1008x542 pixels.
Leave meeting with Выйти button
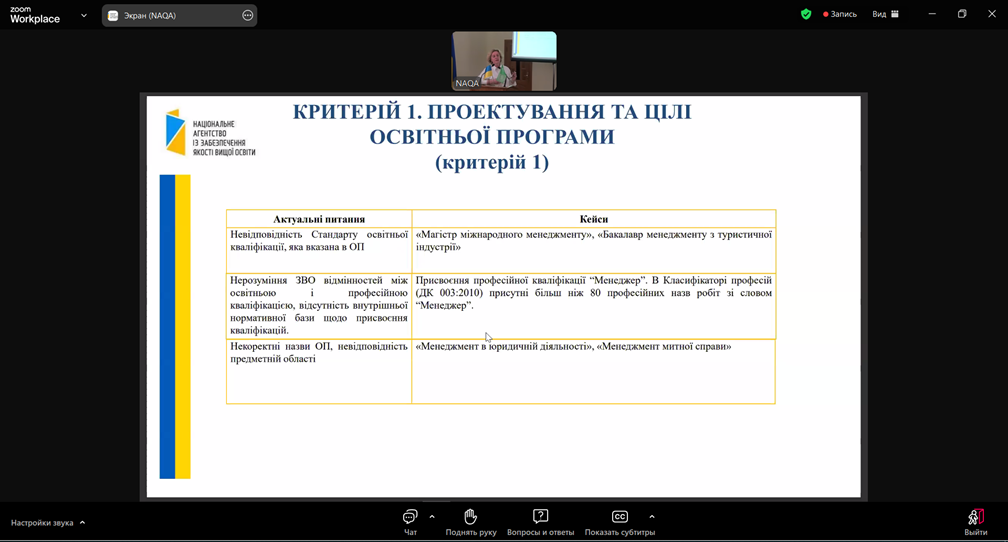[x=976, y=522]
